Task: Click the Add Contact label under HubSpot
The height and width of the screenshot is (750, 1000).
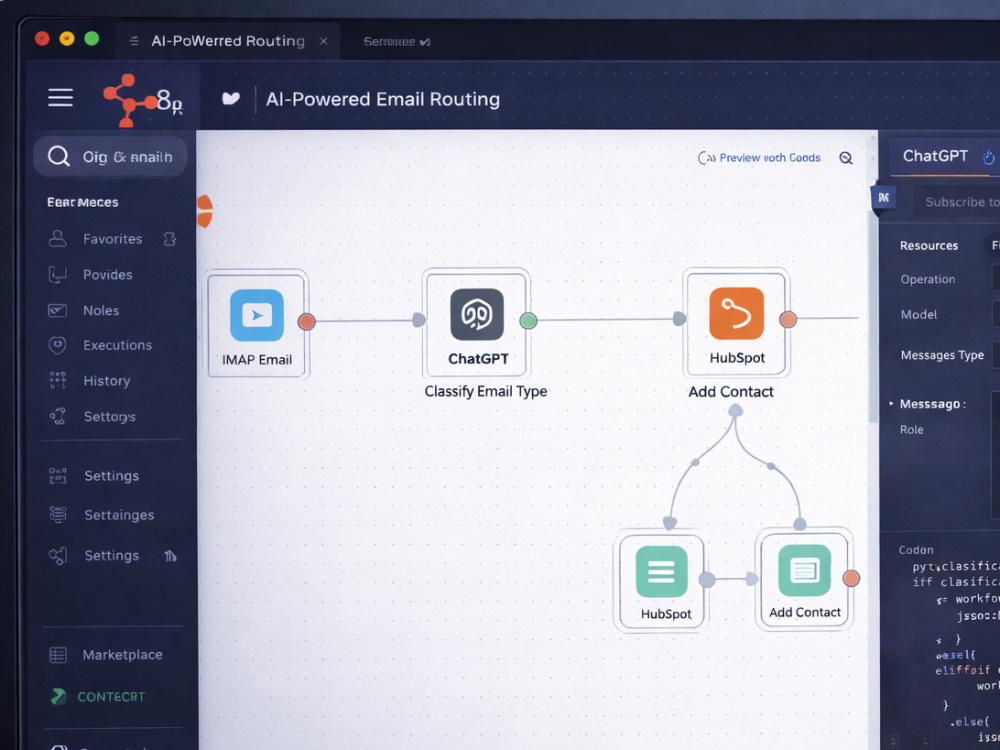Action: click(731, 392)
